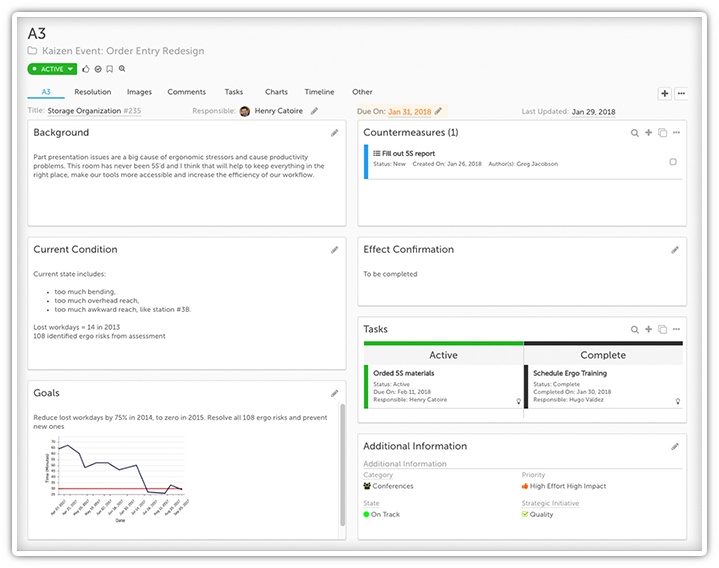The width and height of the screenshot is (719, 568).
Task: Edit the Goals section
Action: click(334, 393)
